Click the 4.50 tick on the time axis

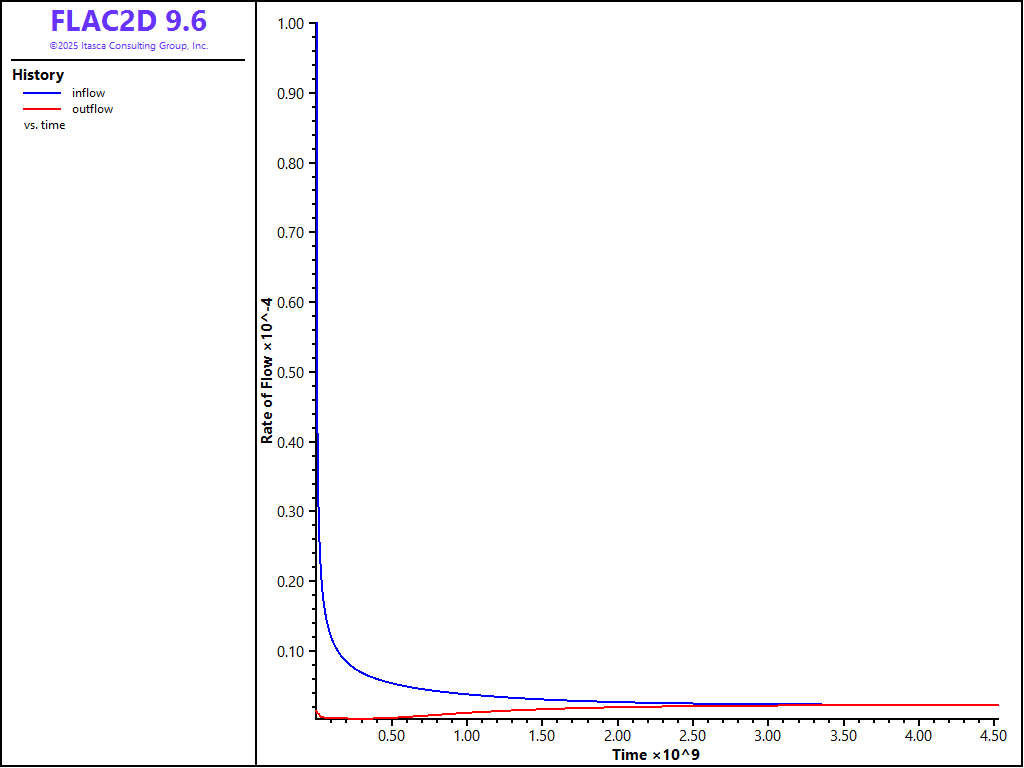pos(993,736)
